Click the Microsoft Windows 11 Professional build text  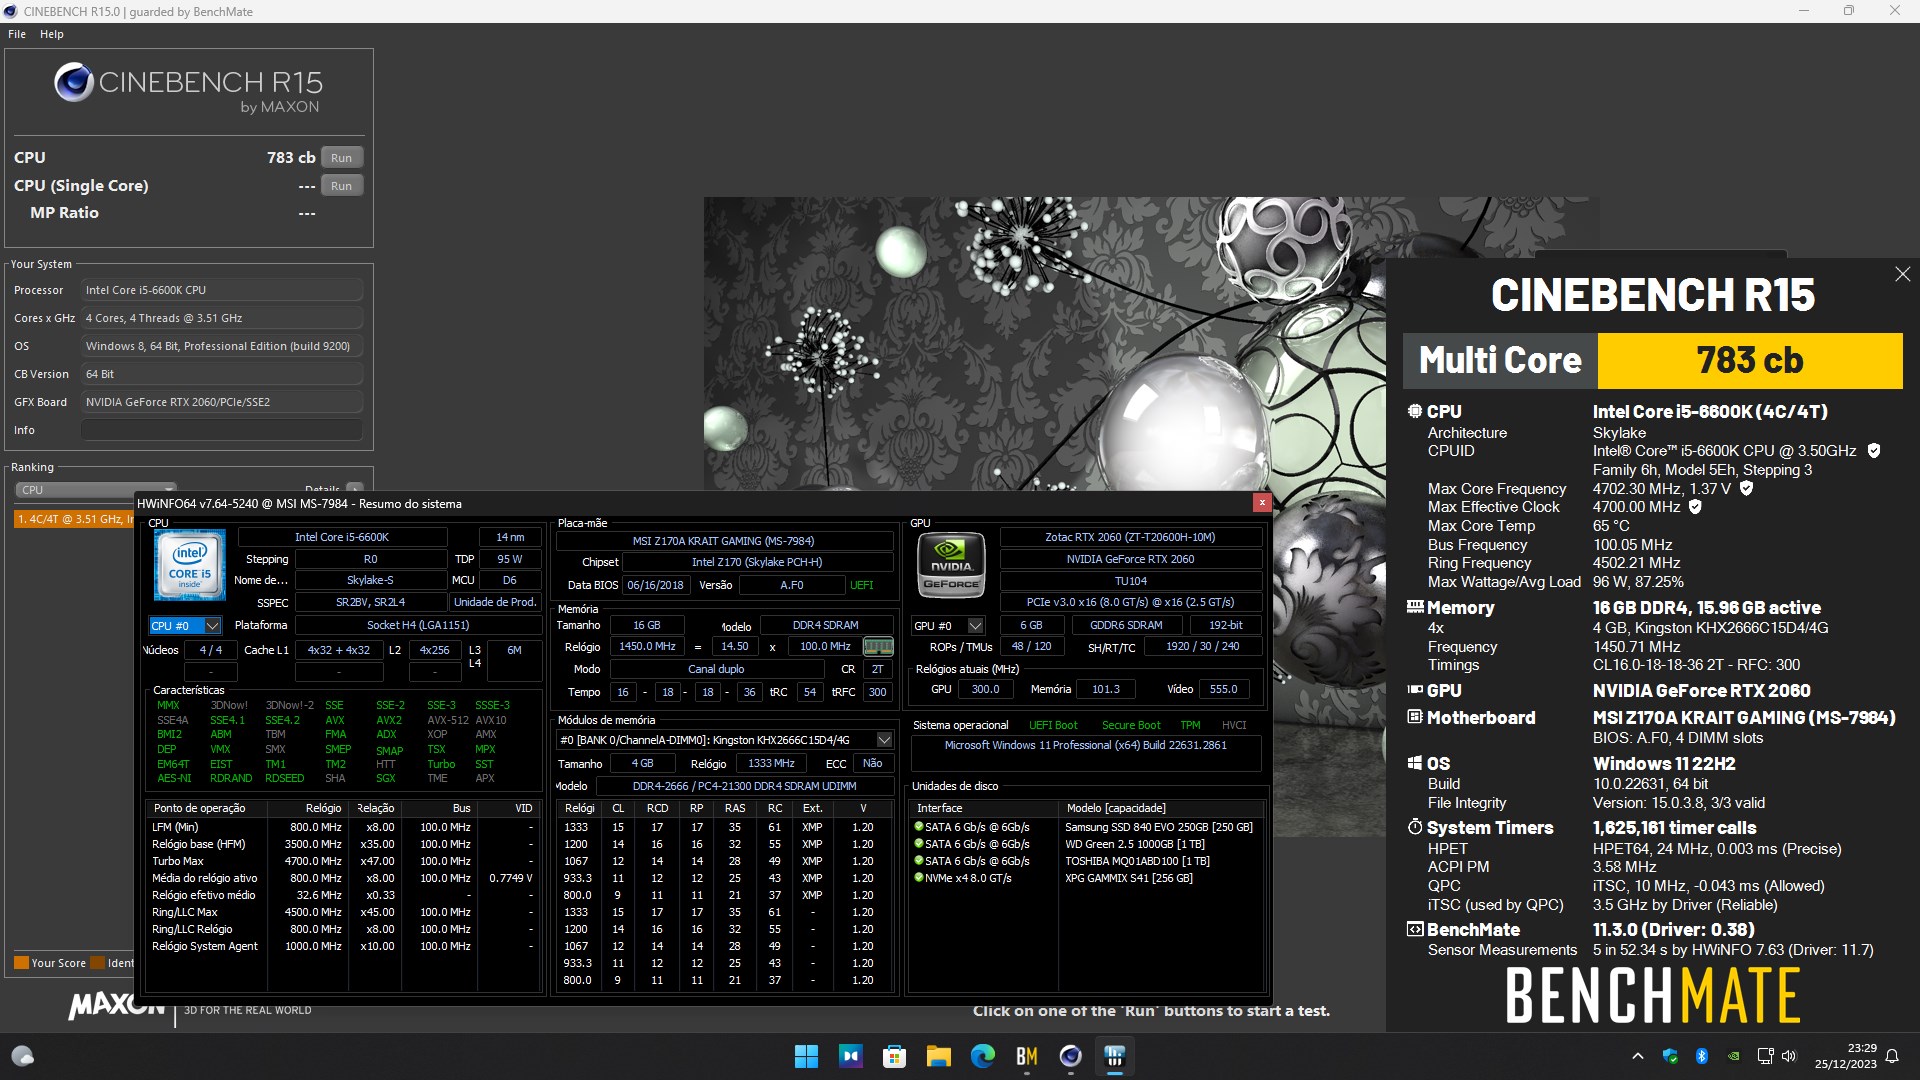tap(1085, 745)
